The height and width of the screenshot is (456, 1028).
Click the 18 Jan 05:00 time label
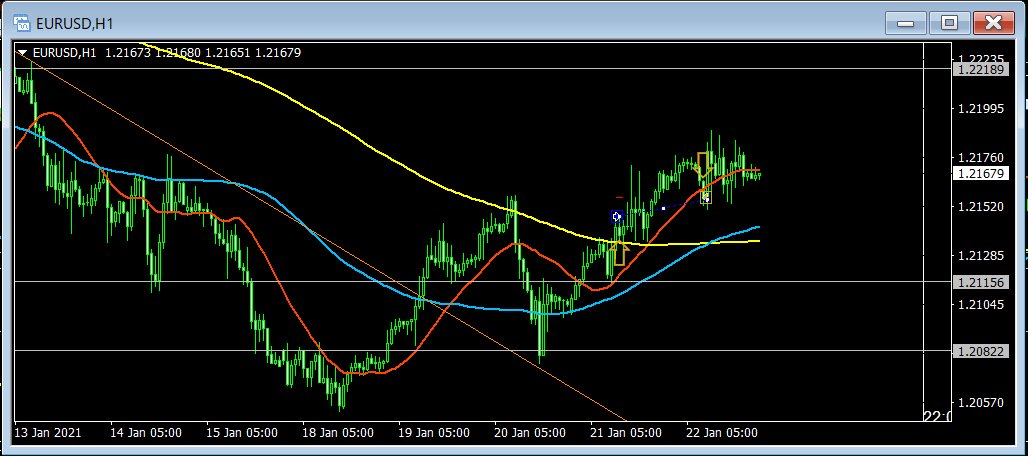click(x=338, y=433)
